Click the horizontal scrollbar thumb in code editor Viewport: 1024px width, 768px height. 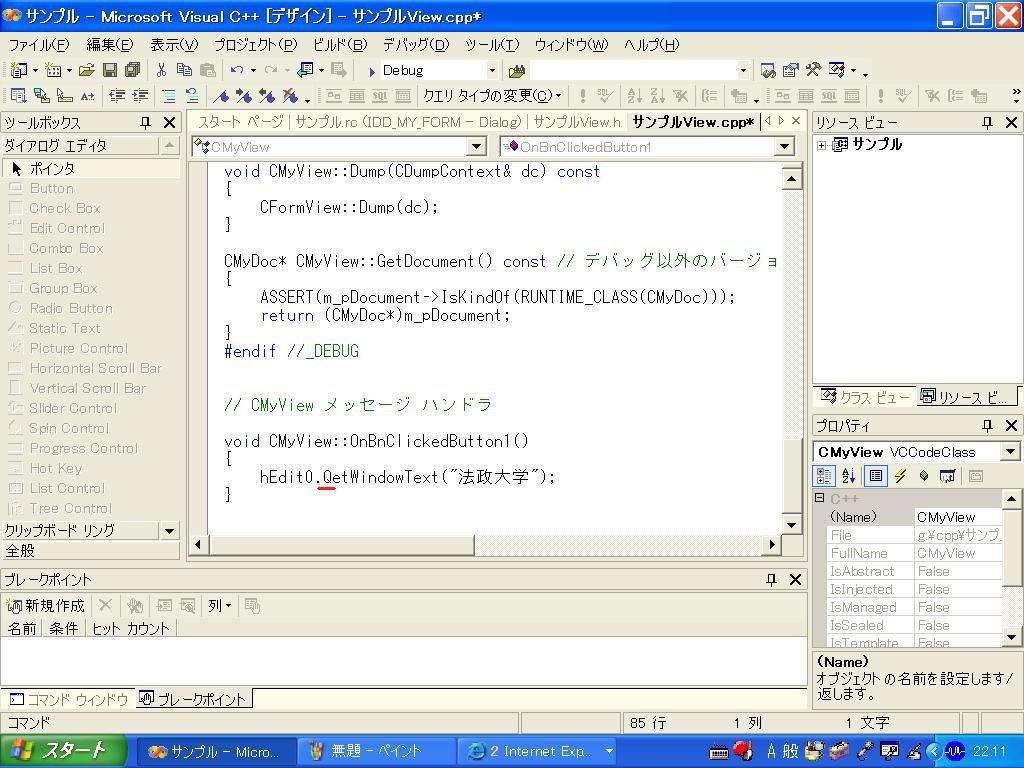pyautogui.click(x=340, y=544)
